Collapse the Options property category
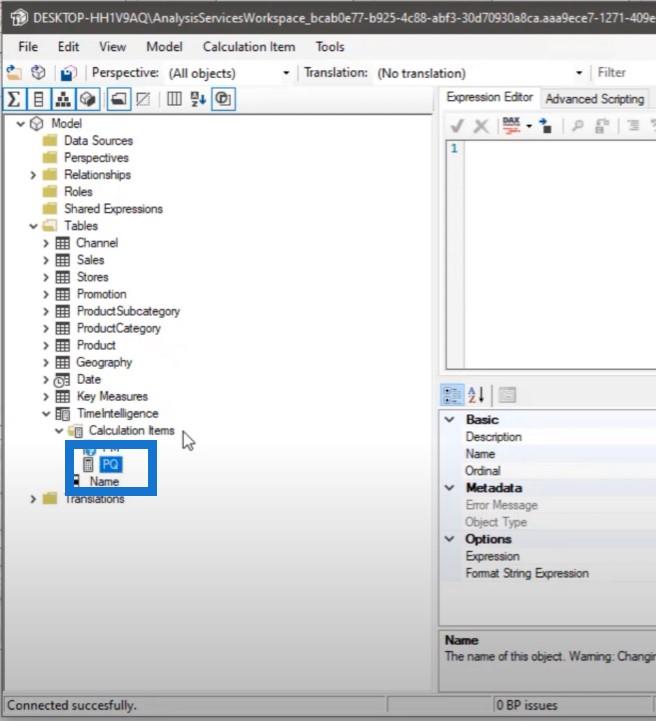 coord(450,539)
